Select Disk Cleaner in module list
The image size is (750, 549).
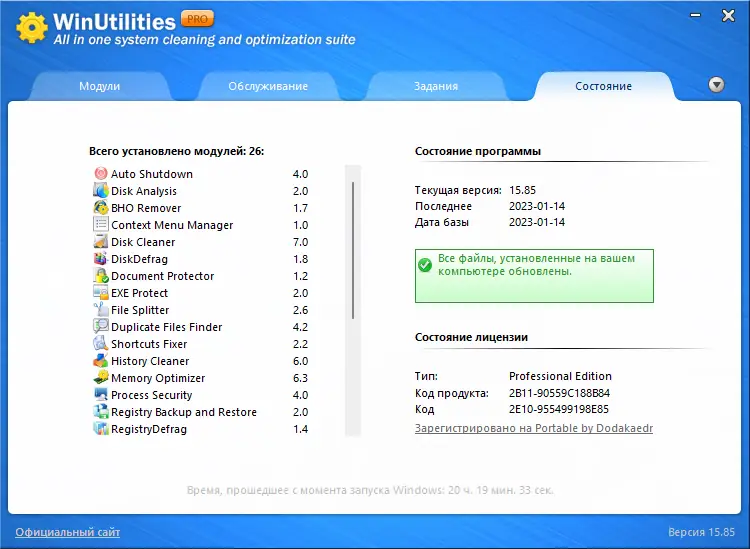click(143, 242)
